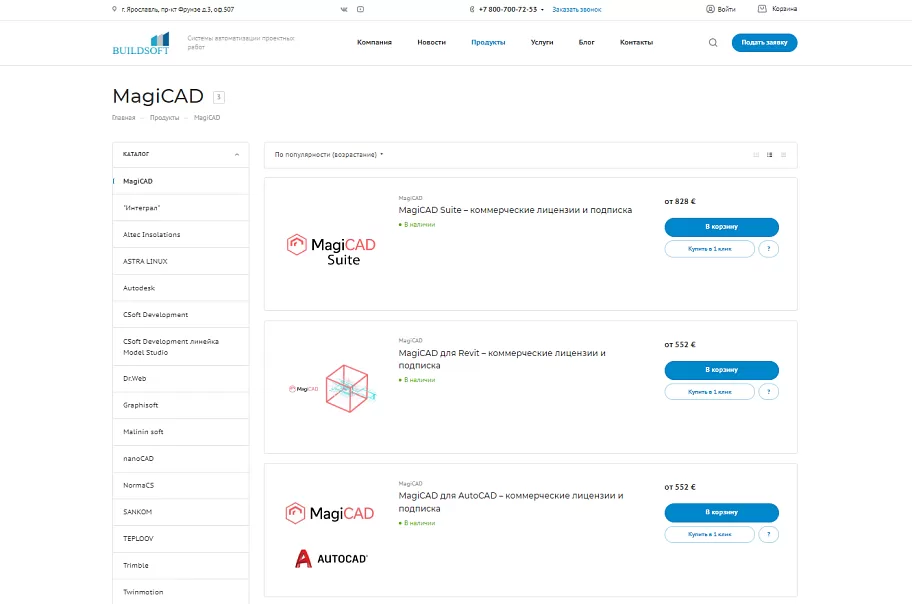This screenshot has height=604, width=912.
Task: Click the Buildsoft logo
Action: click(x=141, y=44)
